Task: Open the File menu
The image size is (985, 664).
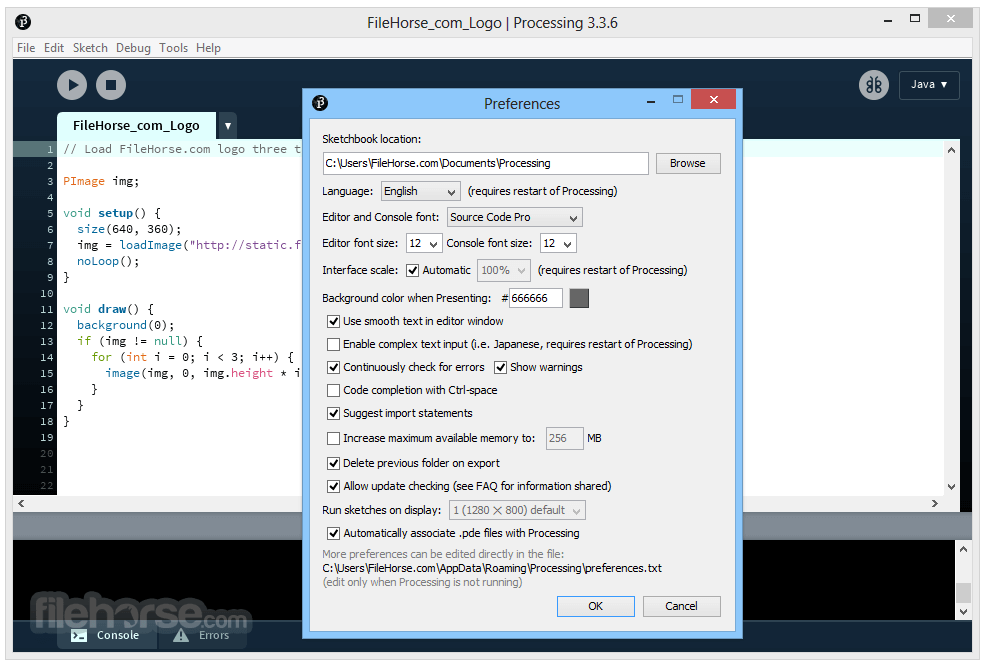Action: tap(26, 48)
